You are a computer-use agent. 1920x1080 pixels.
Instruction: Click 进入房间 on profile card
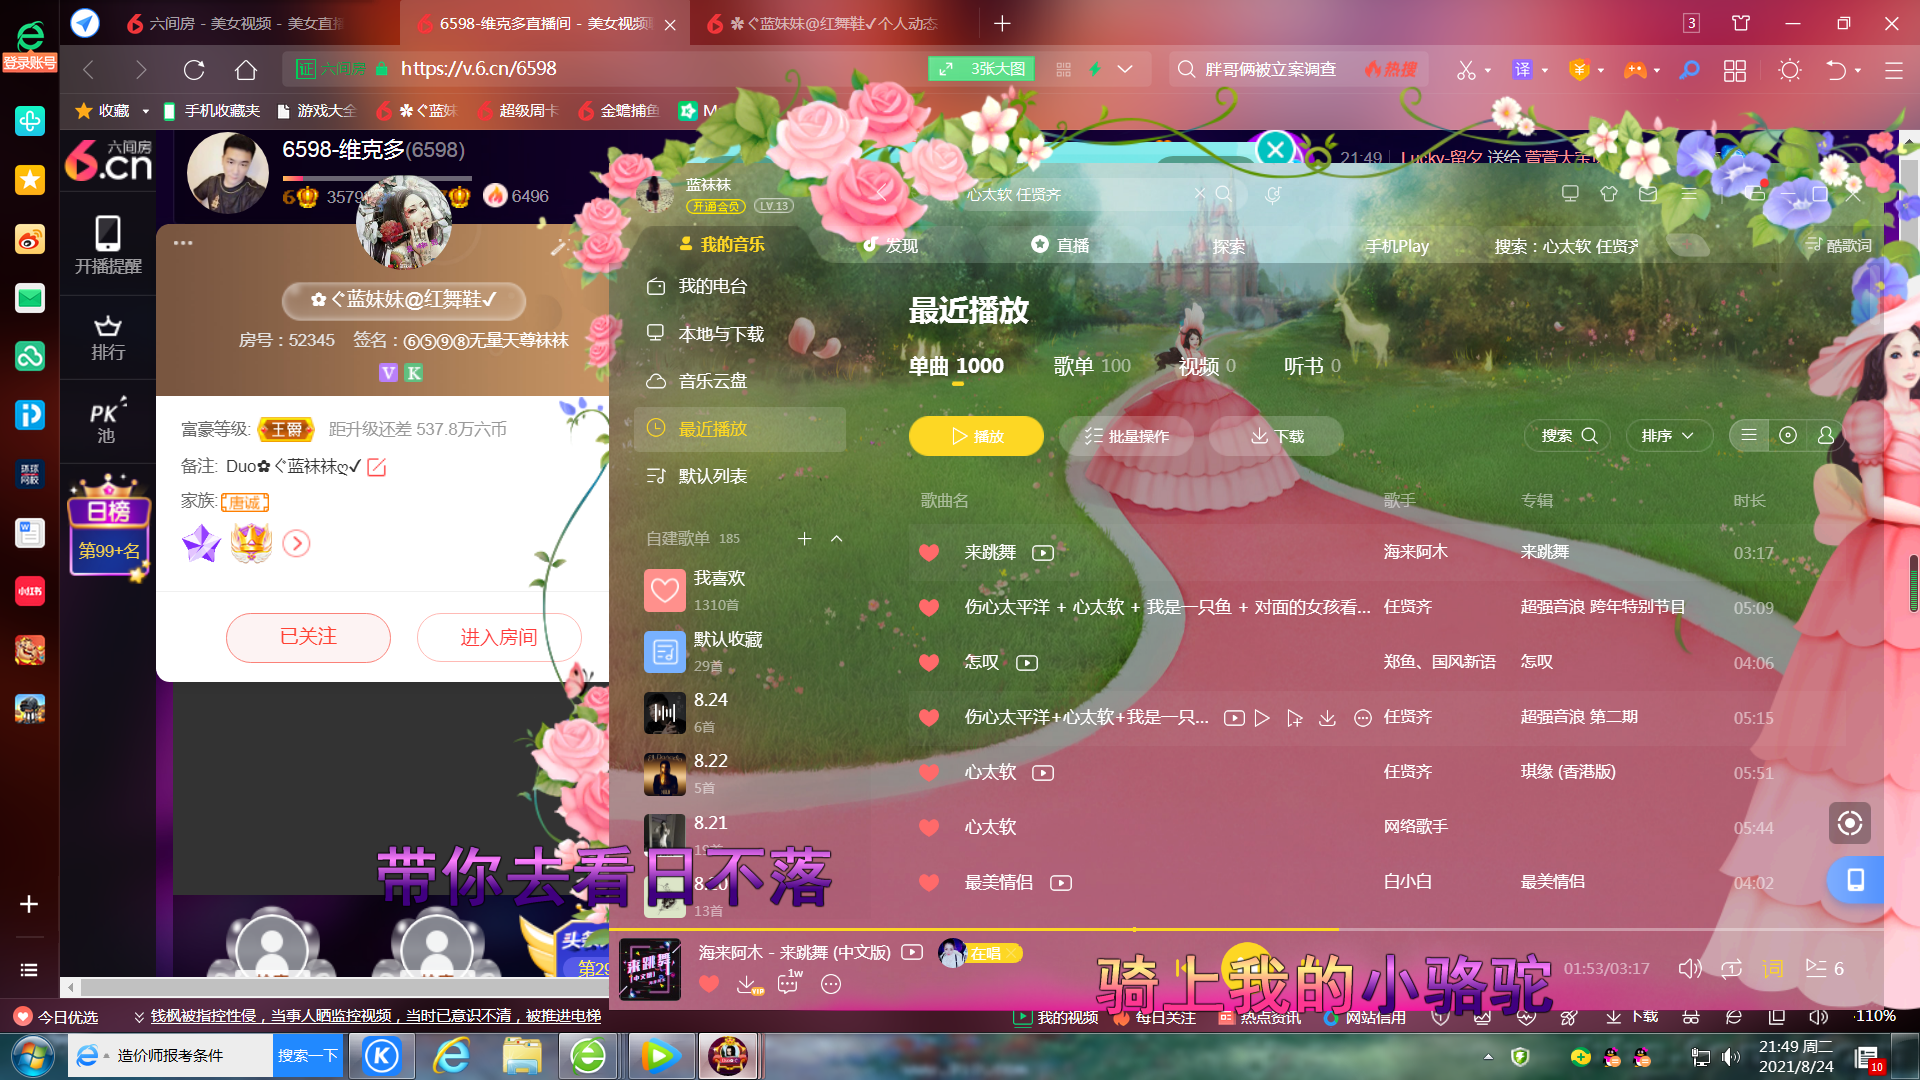coord(498,637)
